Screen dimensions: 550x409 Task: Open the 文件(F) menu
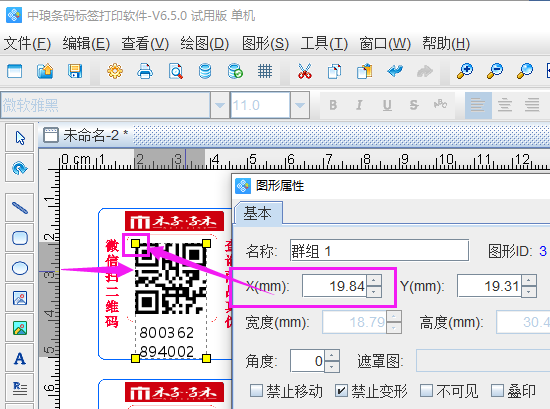click(27, 43)
